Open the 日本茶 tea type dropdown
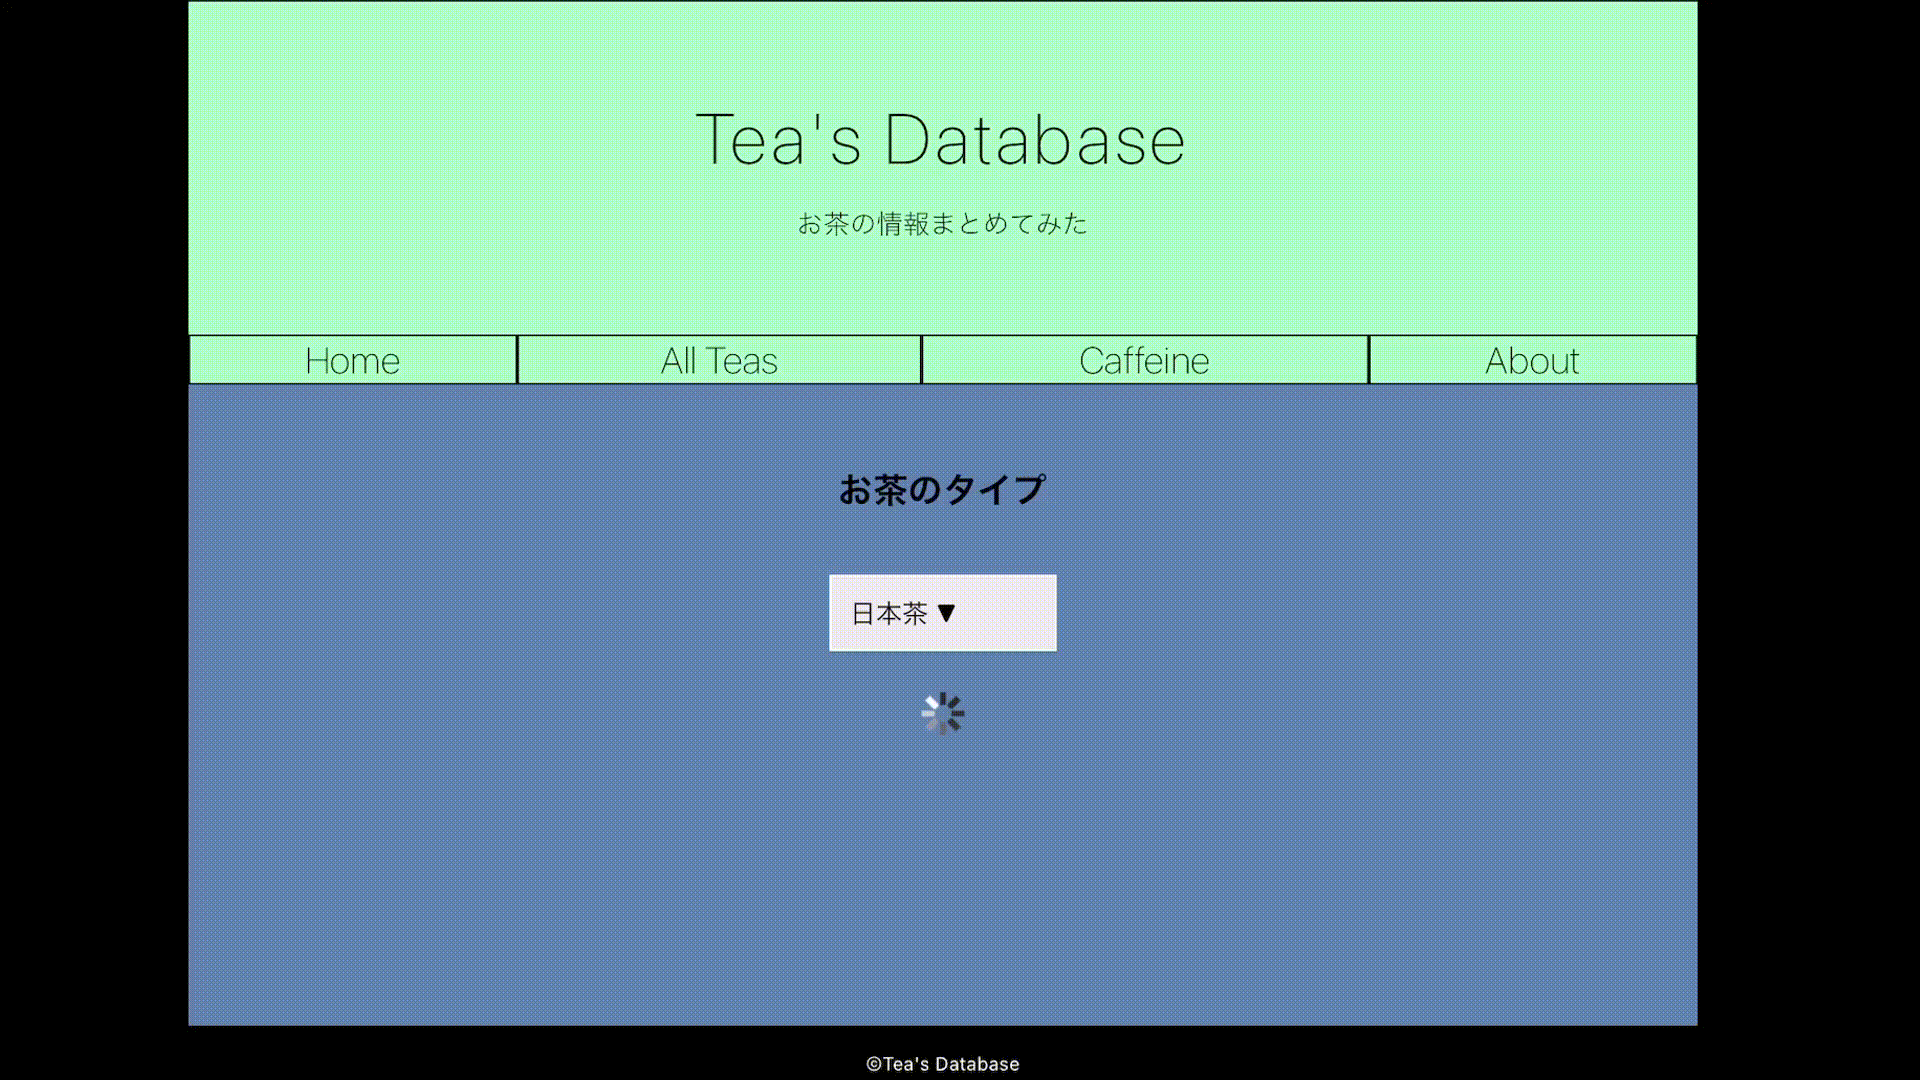1920x1080 pixels. (x=942, y=613)
